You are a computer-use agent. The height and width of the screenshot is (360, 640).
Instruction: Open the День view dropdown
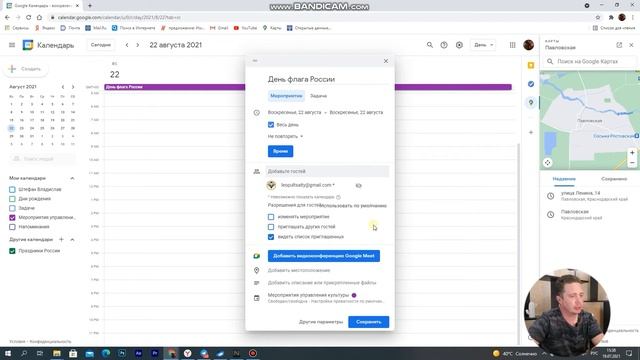484,45
